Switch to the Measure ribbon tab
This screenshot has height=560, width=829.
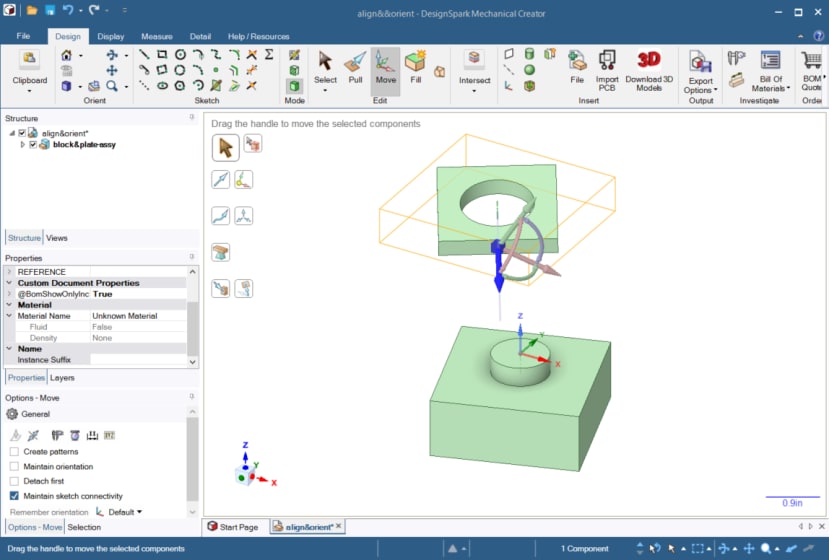coord(156,36)
